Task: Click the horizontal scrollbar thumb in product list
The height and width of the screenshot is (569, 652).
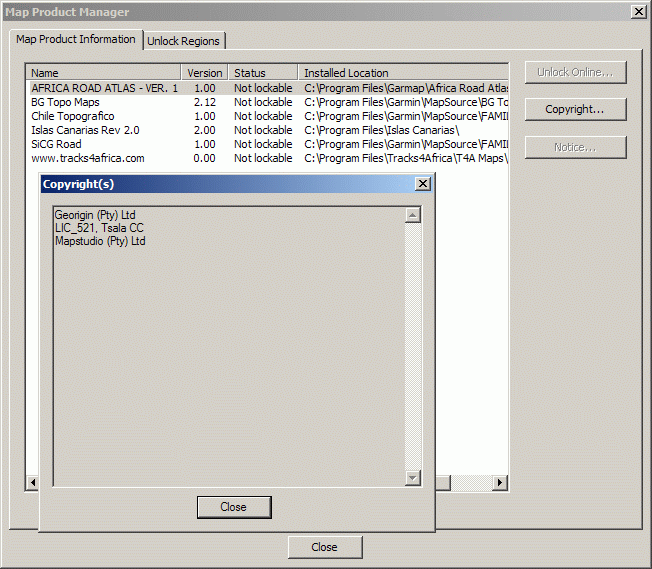Action: [443, 482]
